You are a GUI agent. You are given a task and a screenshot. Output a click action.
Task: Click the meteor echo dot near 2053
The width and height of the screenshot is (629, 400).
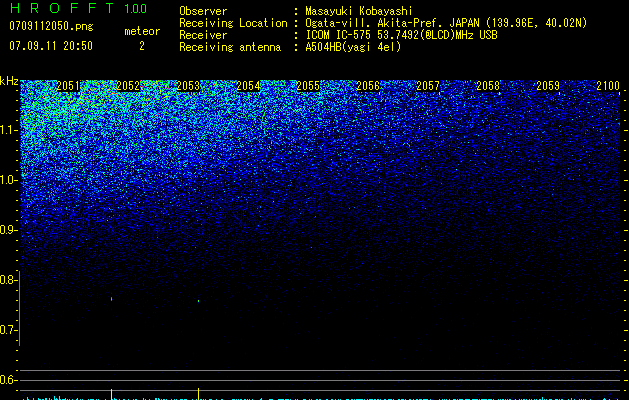point(199,301)
